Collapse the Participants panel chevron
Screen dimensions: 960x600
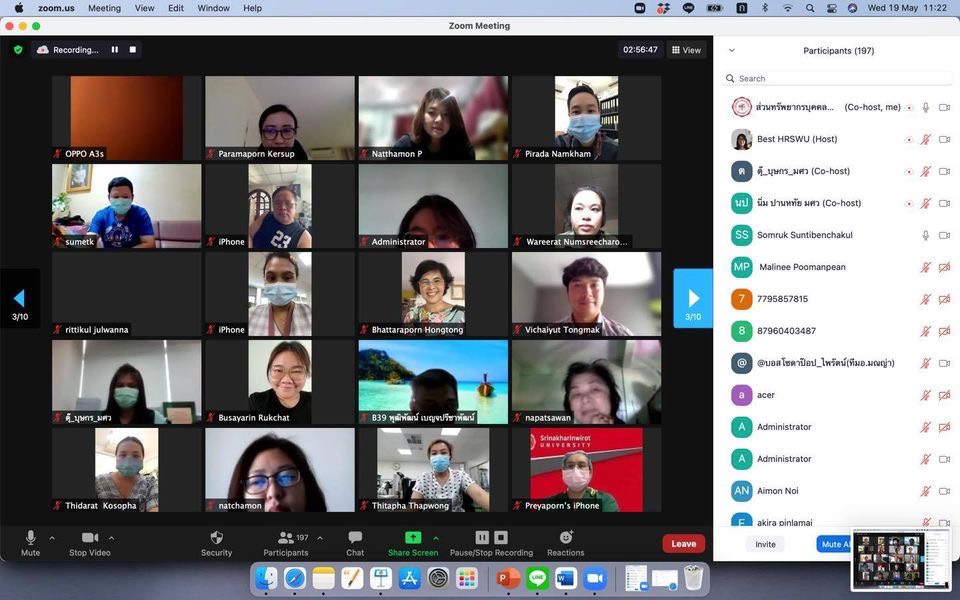click(x=731, y=50)
